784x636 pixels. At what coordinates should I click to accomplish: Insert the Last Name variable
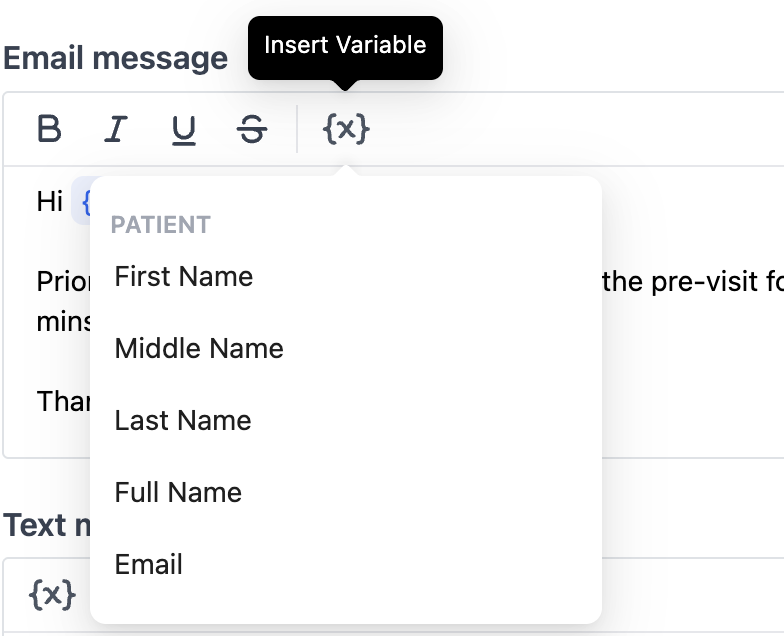[x=183, y=420]
